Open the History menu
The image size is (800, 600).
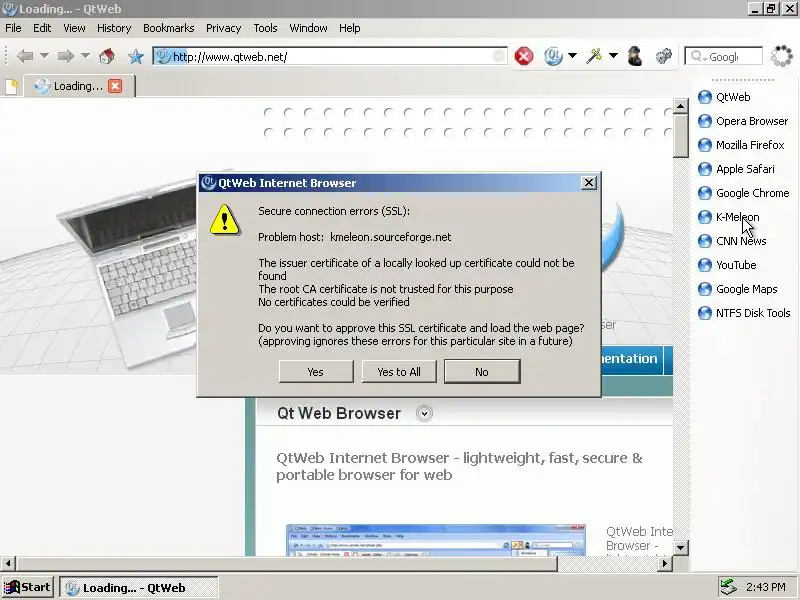click(x=114, y=28)
